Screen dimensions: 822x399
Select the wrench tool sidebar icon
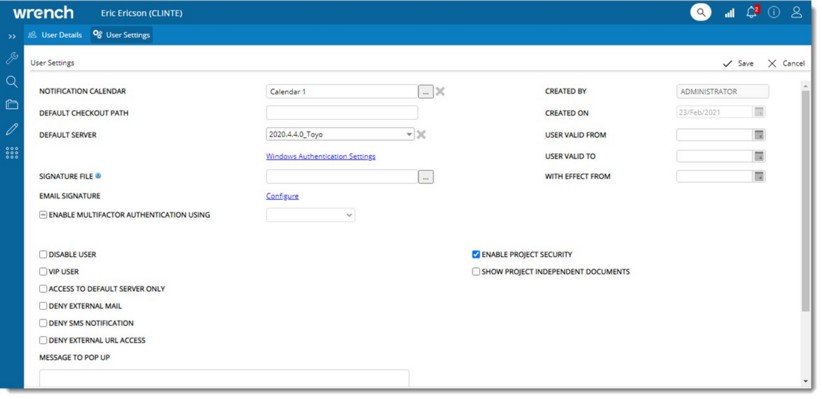point(12,58)
